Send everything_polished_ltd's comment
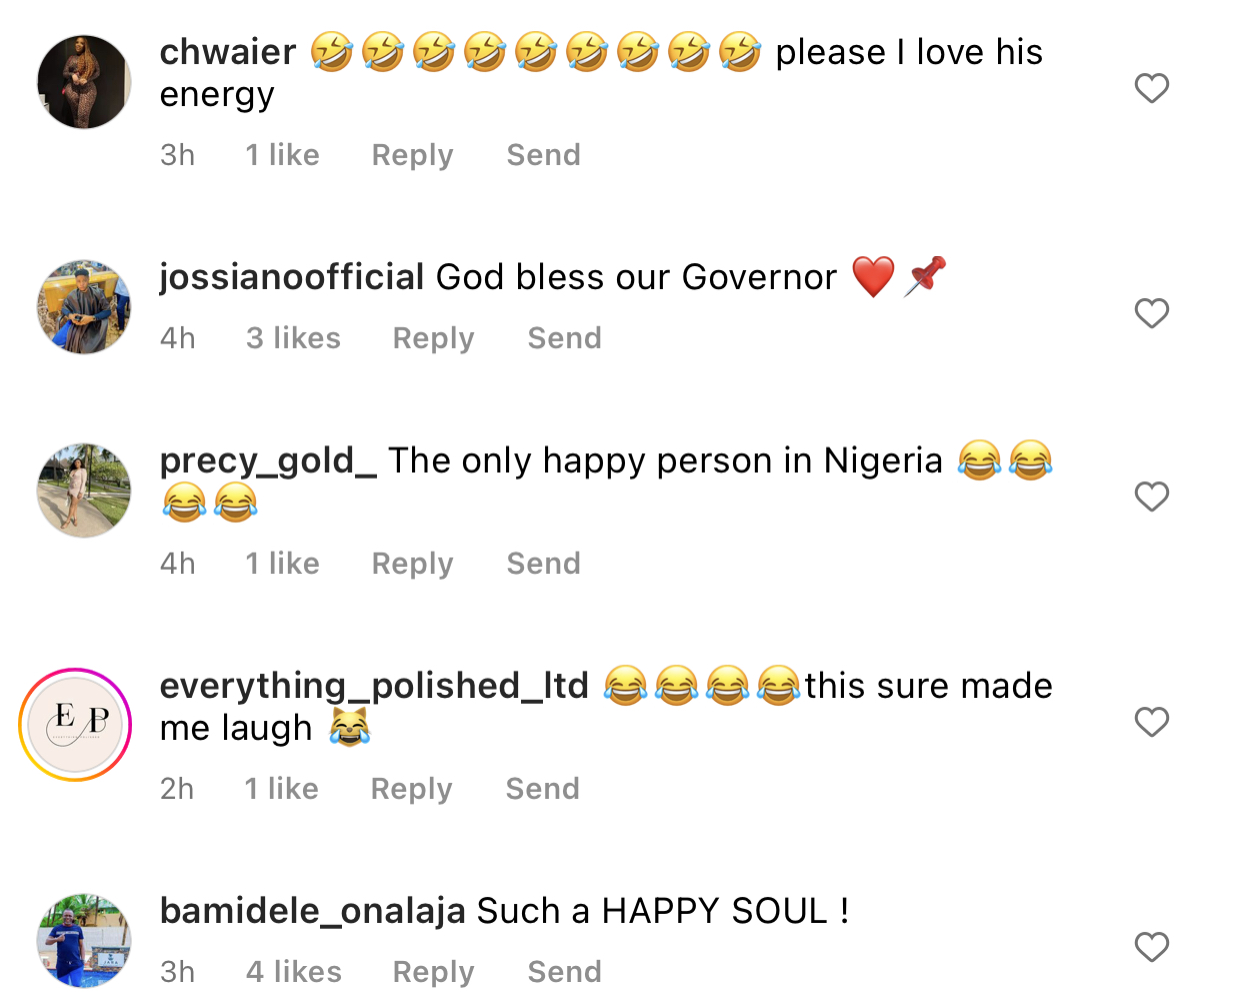 pos(542,789)
